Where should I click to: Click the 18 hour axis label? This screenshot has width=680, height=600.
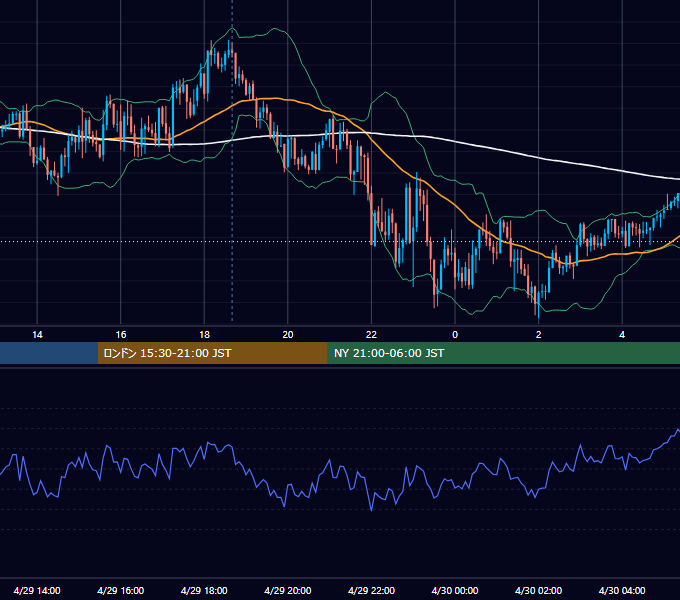coord(204,335)
